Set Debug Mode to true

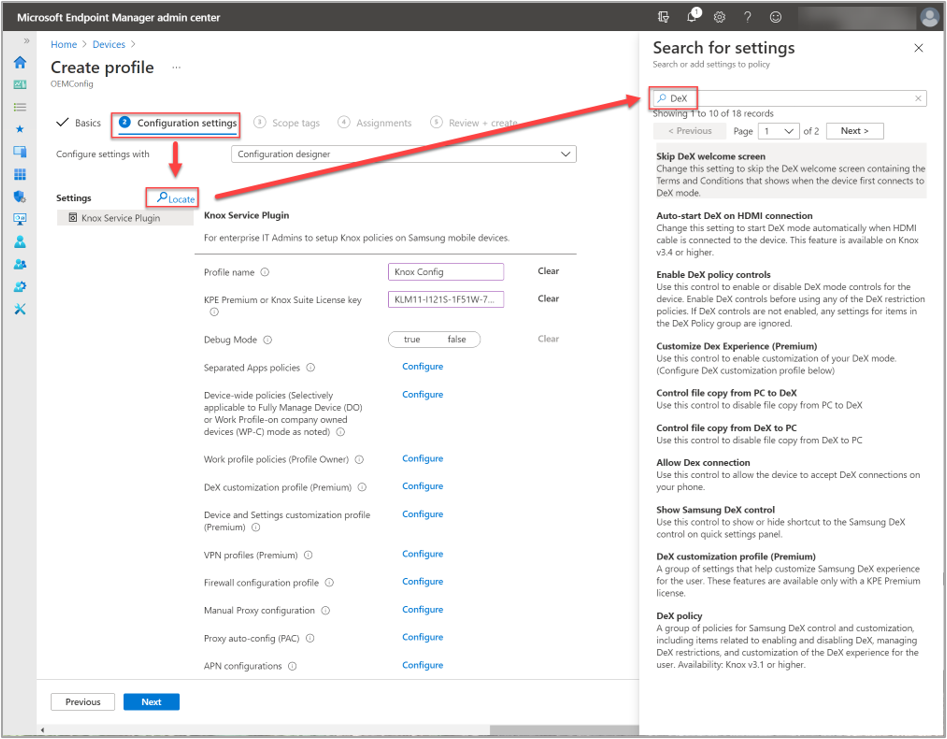(412, 339)
